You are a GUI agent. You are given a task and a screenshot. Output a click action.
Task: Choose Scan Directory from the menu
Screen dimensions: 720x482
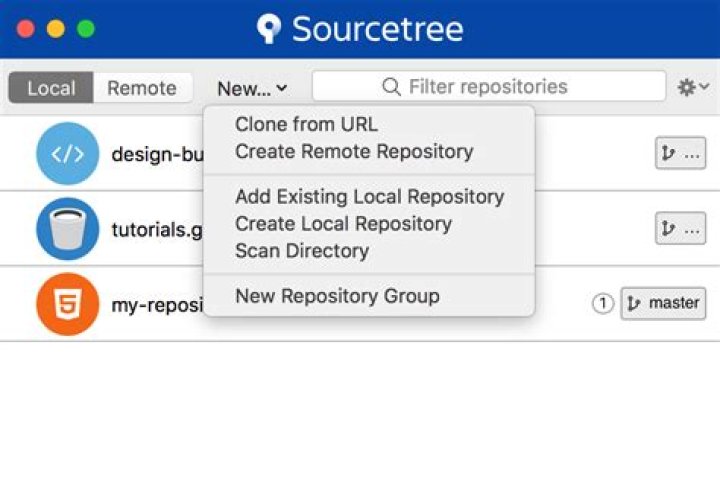302,251
